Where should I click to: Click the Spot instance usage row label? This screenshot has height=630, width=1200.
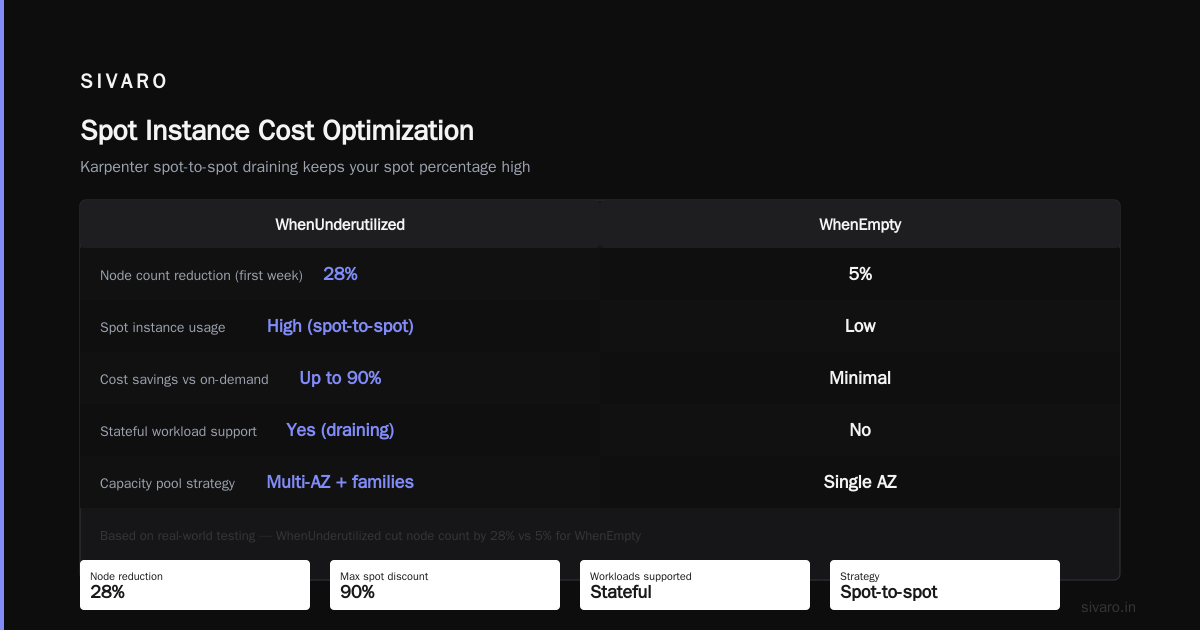(x=162, y=327)
